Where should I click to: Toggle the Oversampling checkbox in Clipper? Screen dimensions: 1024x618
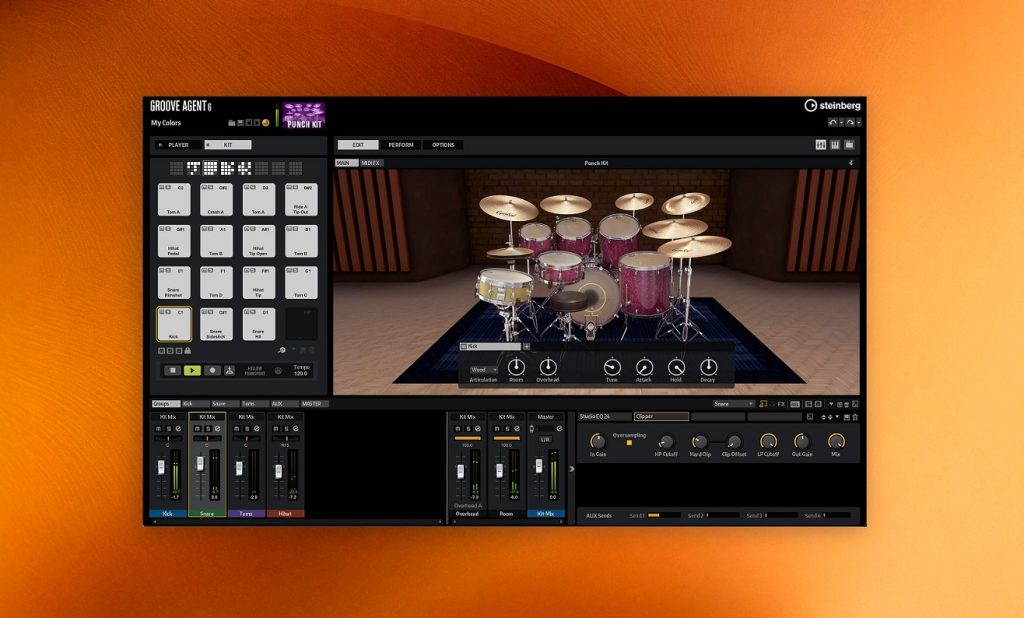pyautogui.click(x=629, y=442)
